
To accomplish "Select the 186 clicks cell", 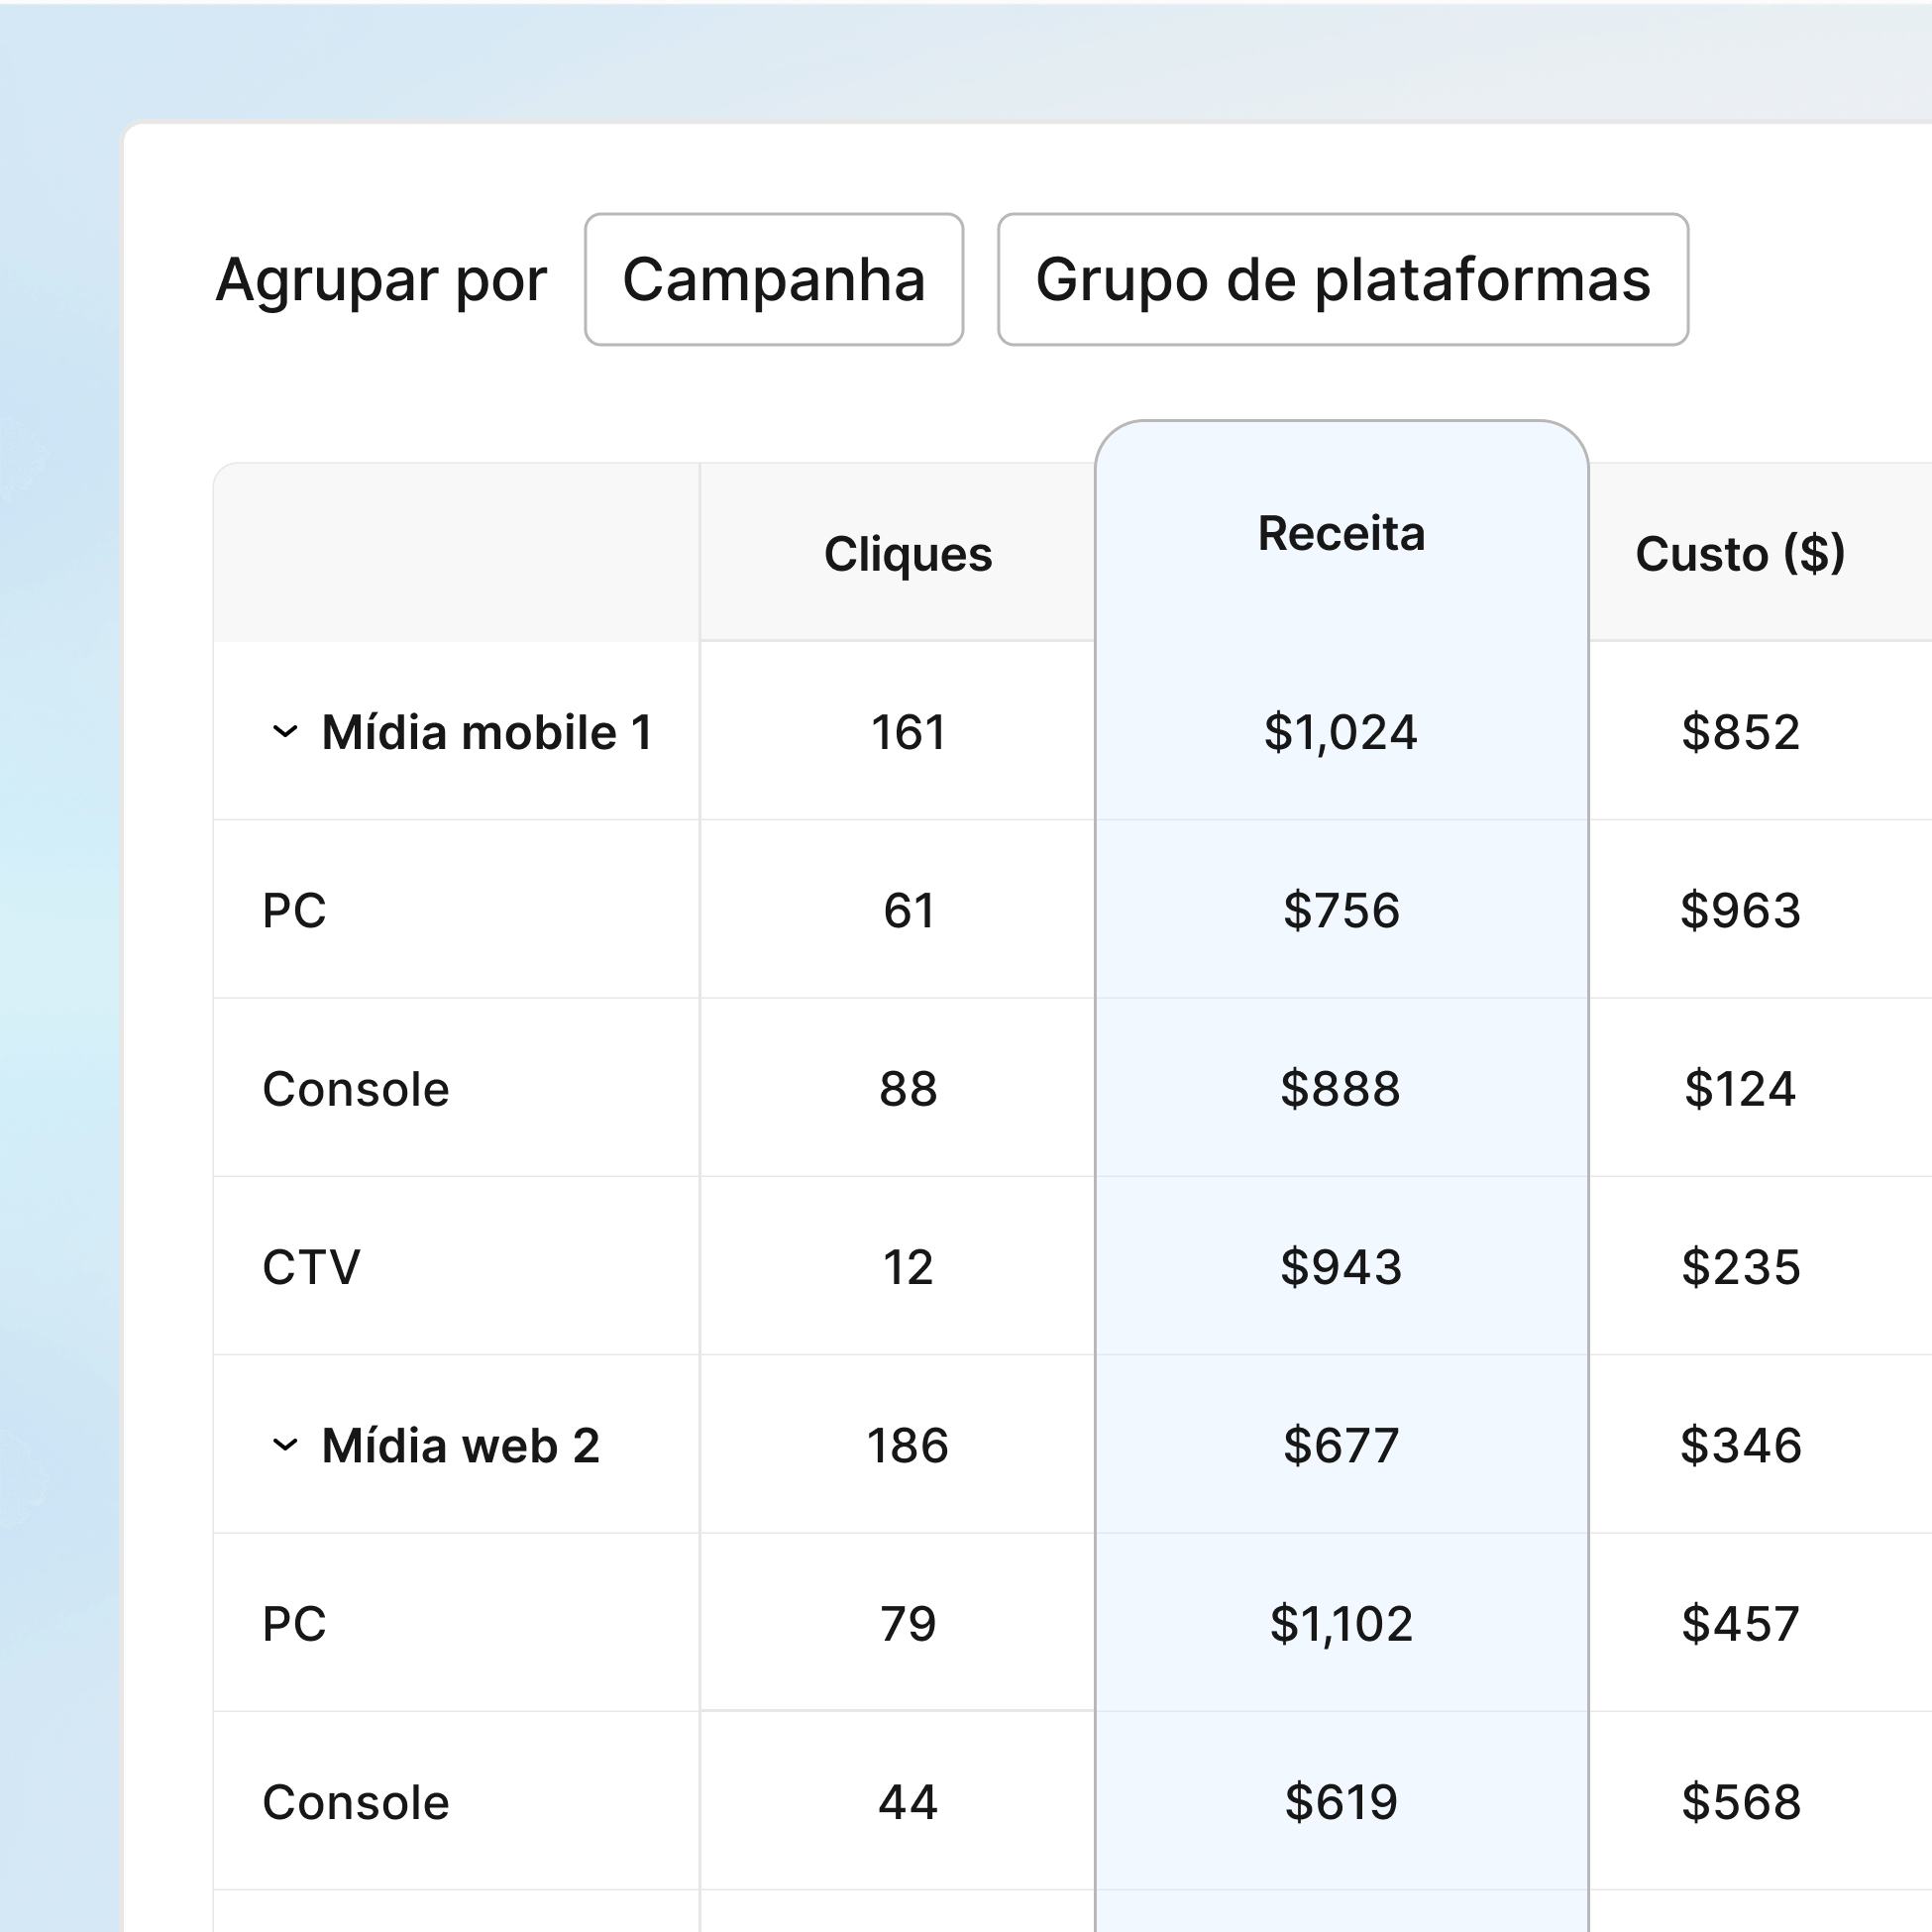I will click(x=907, y=1445).
